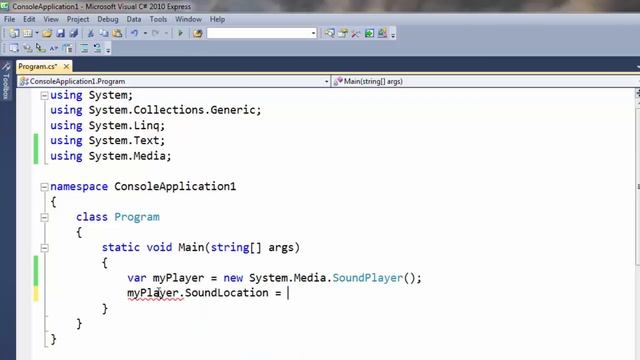Click the Toolbox wrench toolbar icon

coord(356,33)
